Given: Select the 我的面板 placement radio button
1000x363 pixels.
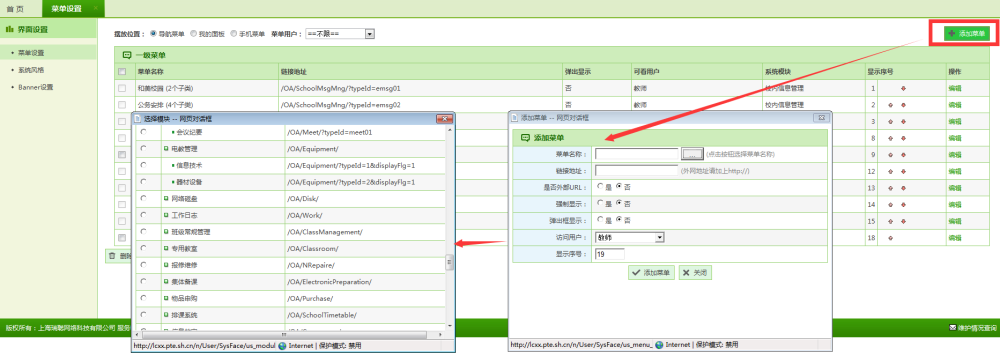Looking at the screenshot, I should pyautogui.click(x=193, y=33).
